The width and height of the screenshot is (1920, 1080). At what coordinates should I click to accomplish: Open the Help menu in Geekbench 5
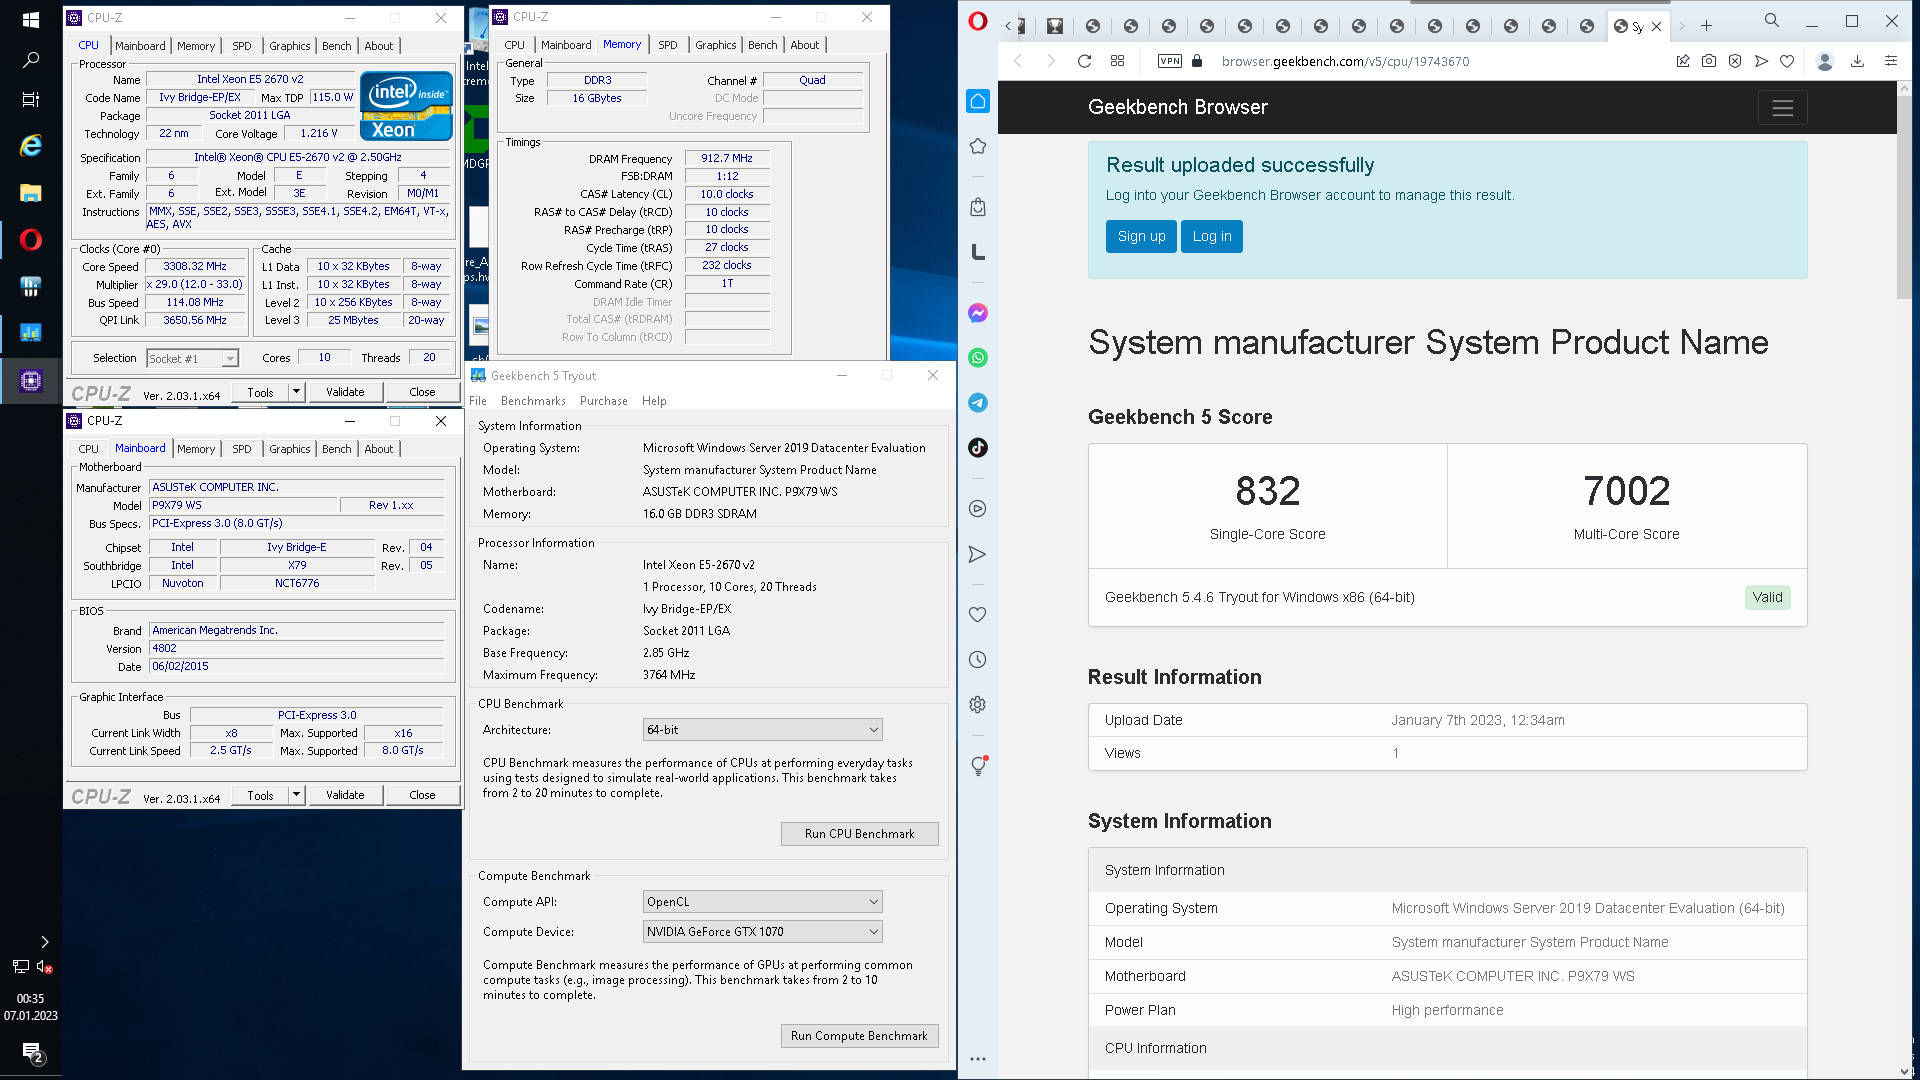(x=654, y=401)
